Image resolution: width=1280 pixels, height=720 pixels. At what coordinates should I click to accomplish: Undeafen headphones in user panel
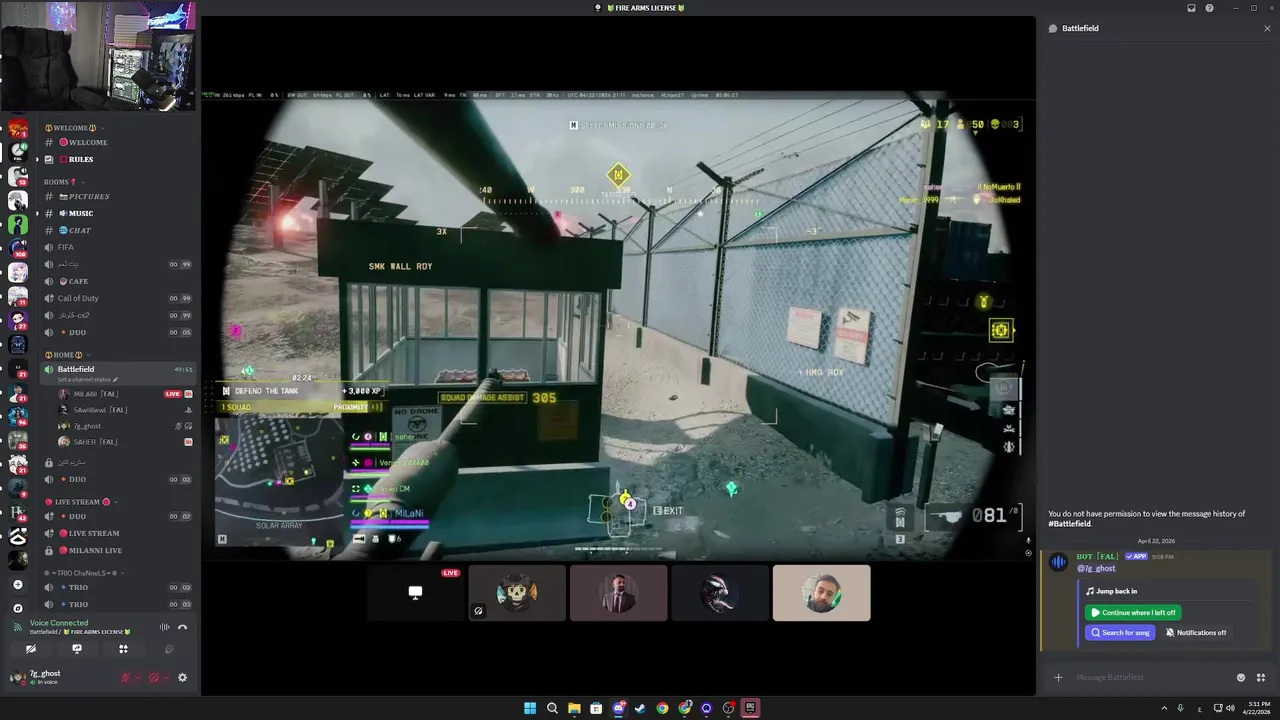153,677
